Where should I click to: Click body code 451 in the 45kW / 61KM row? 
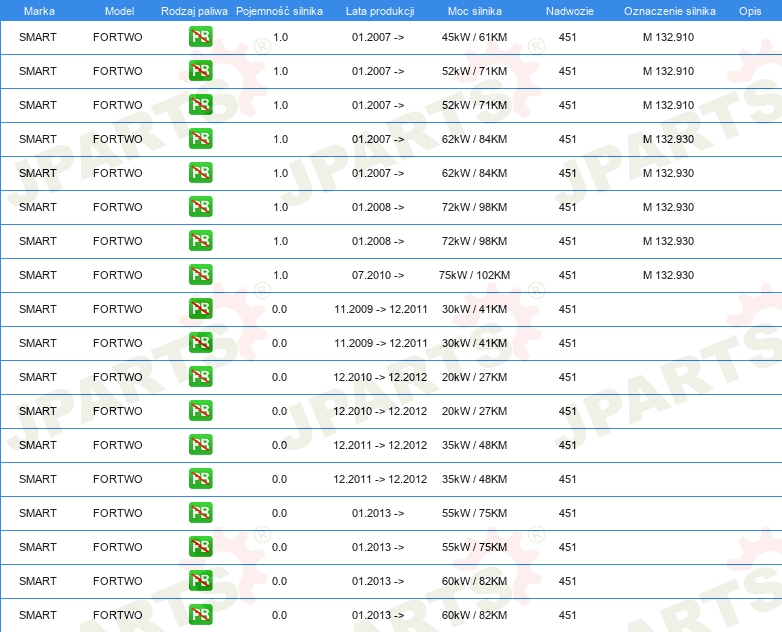[x=568, y=37]
